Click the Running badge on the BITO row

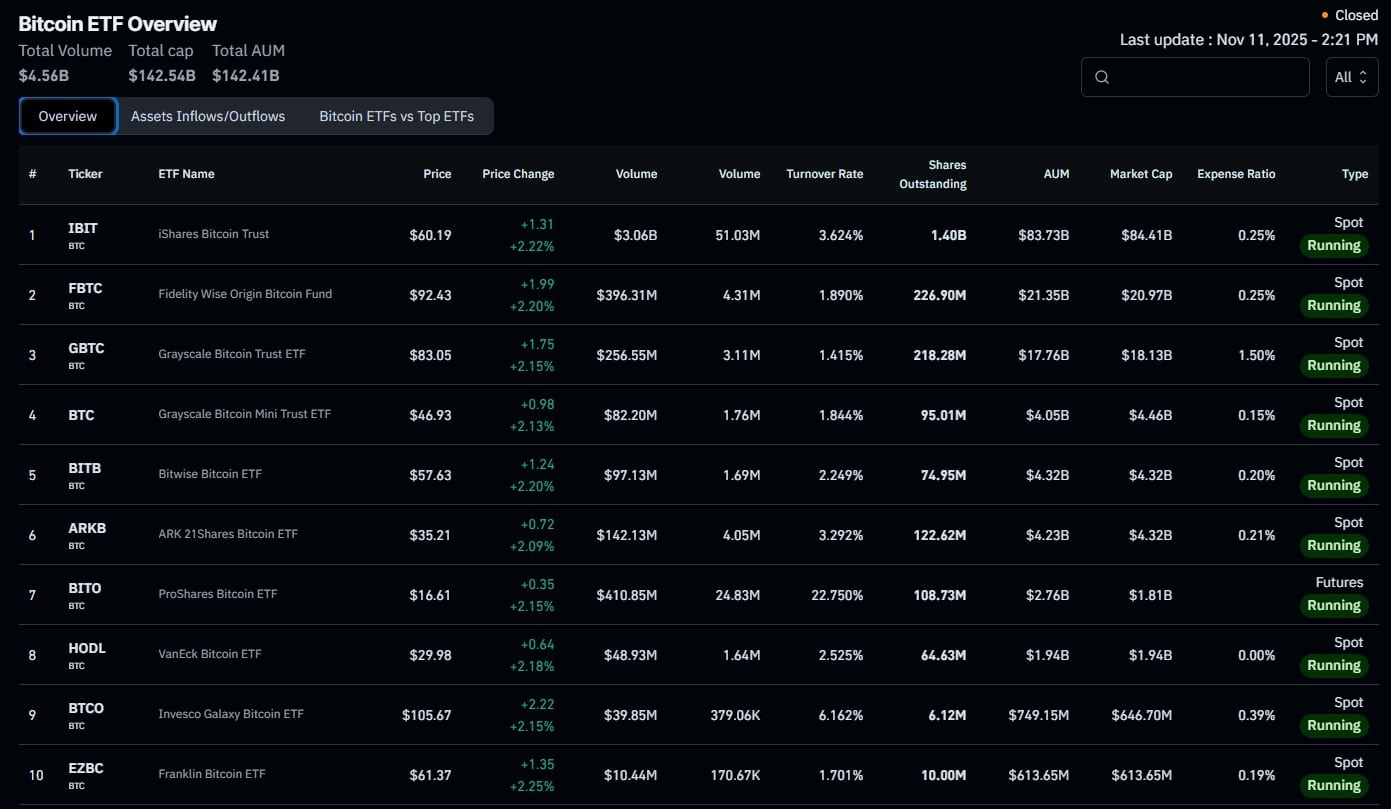(x=1333, y=605)
